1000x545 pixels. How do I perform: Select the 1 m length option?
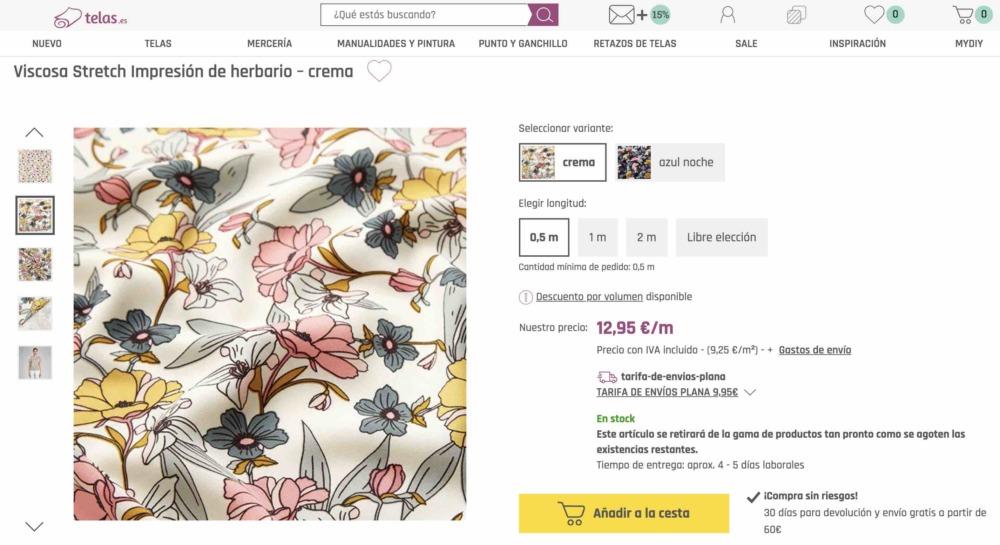[597, 237]
